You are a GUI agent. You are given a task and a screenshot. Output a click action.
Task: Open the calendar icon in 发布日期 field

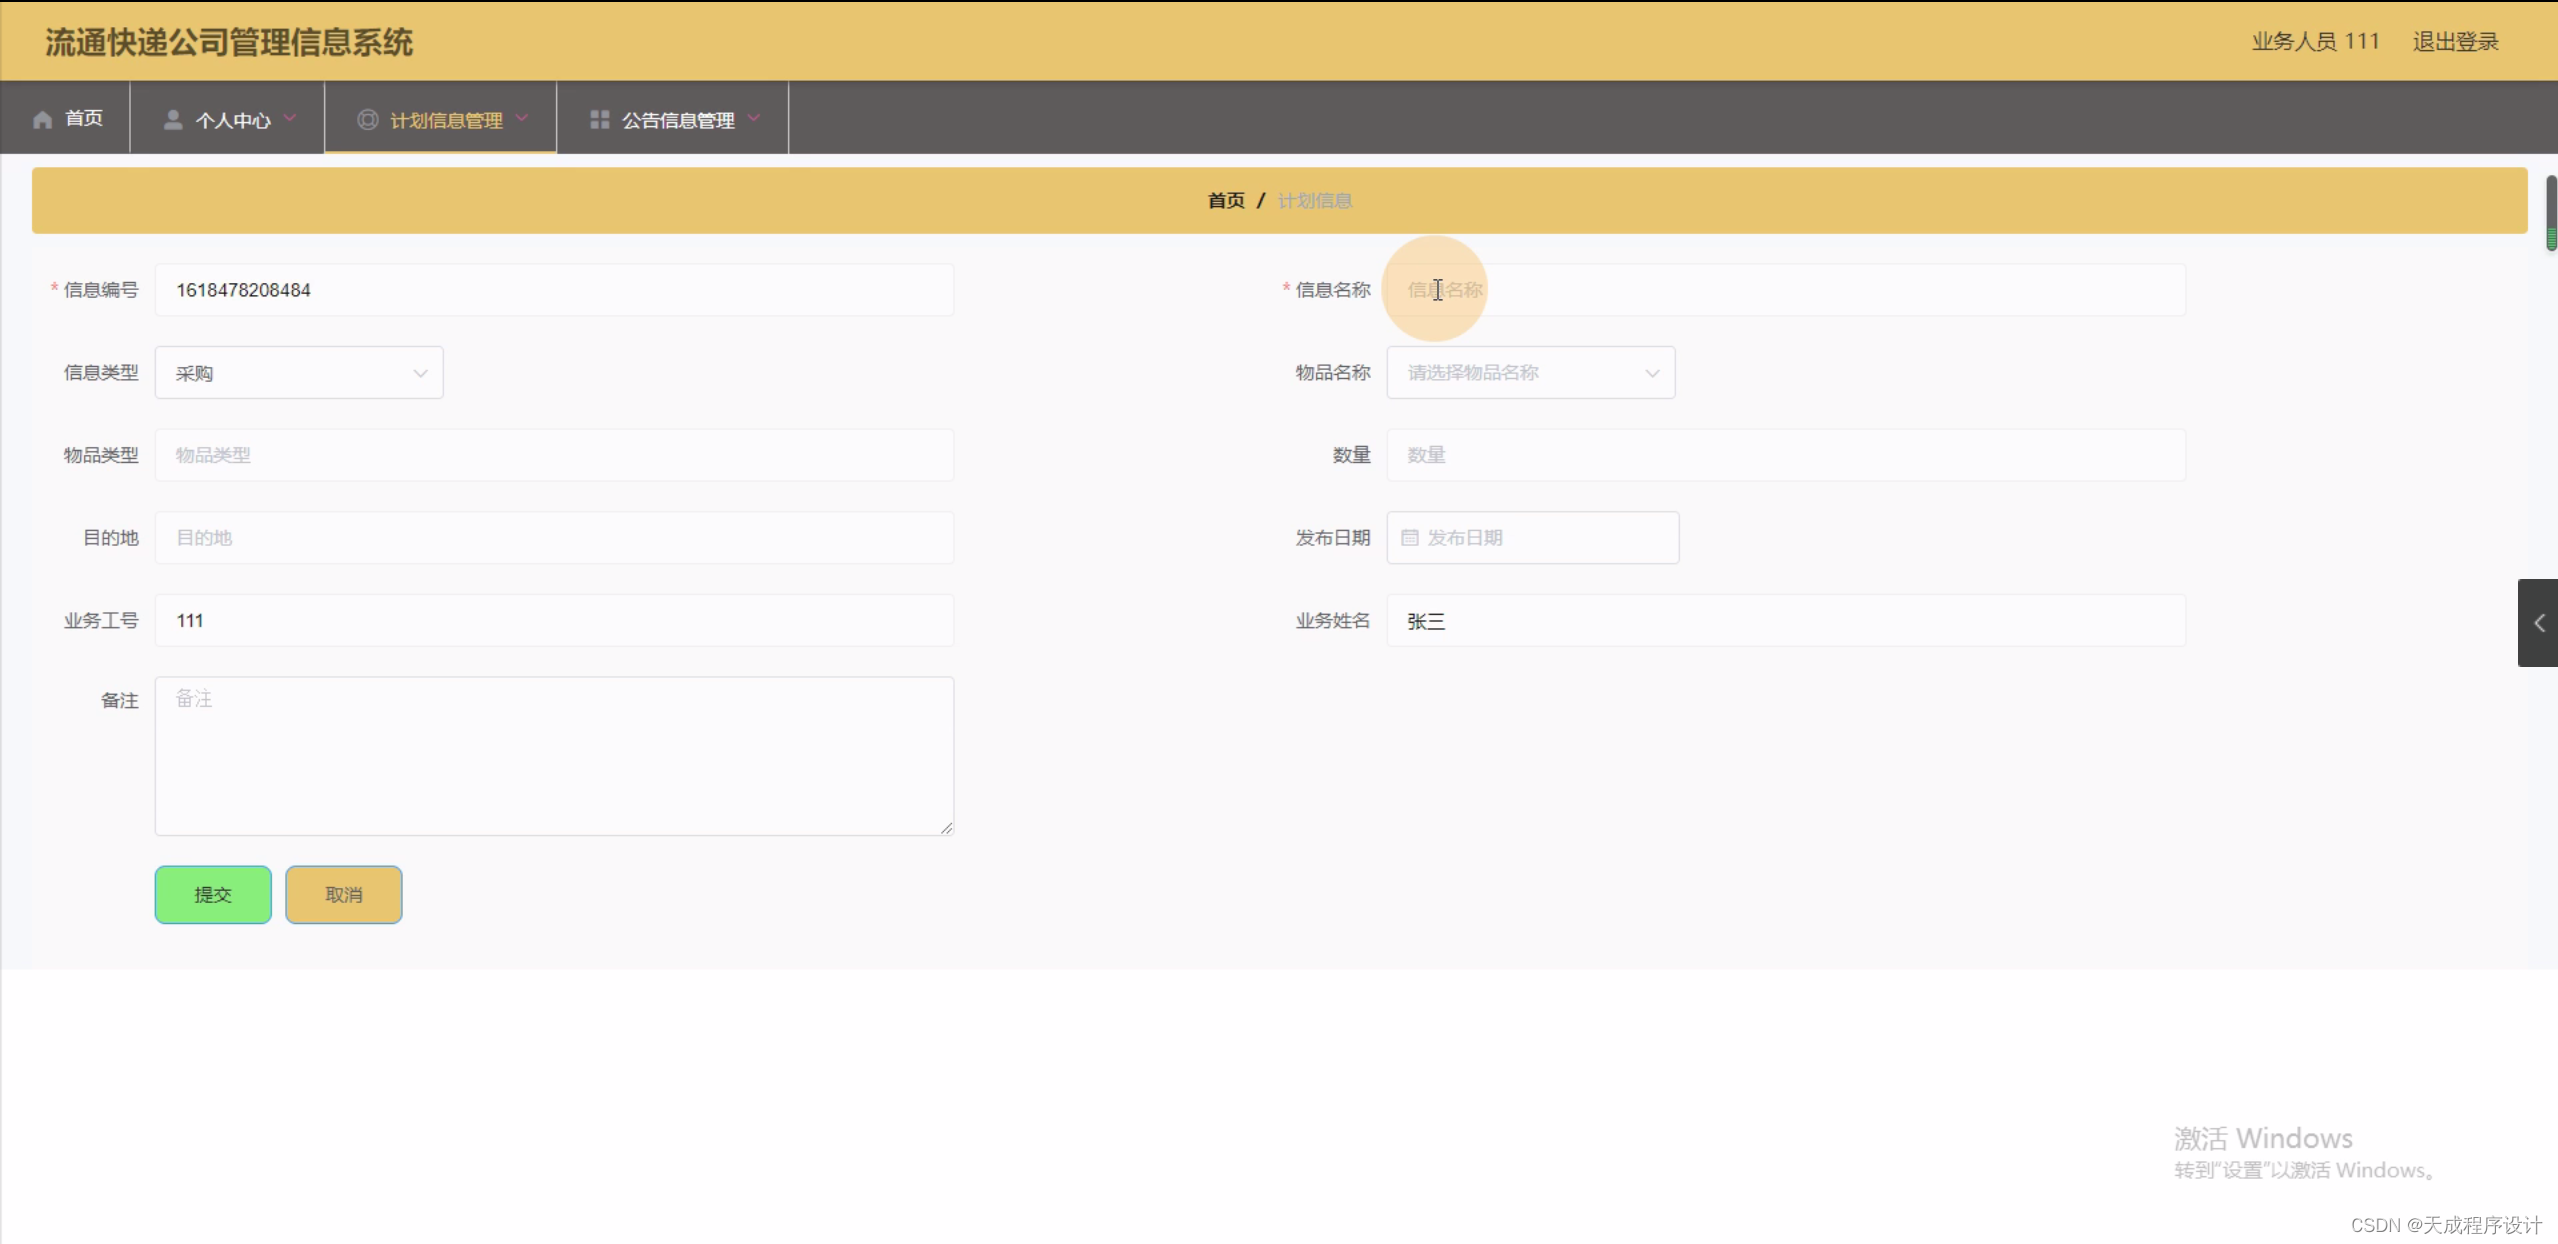[x=1410, y=537]
